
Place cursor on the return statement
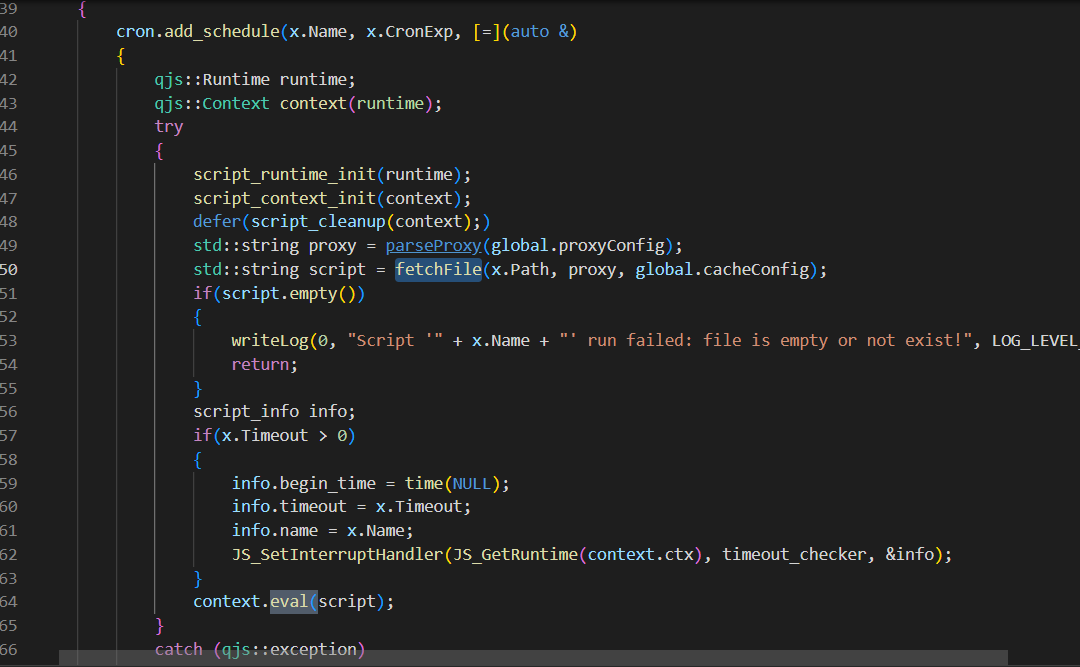pyautogui.click(x=264, y=365)
